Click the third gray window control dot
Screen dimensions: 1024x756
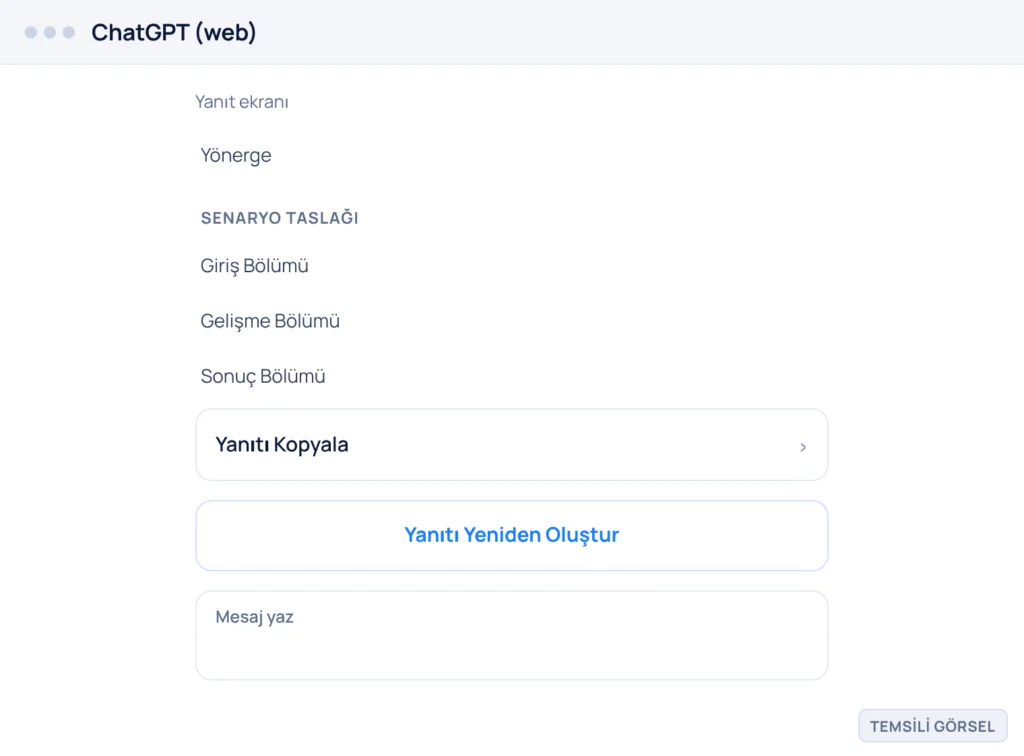[69, 32]
